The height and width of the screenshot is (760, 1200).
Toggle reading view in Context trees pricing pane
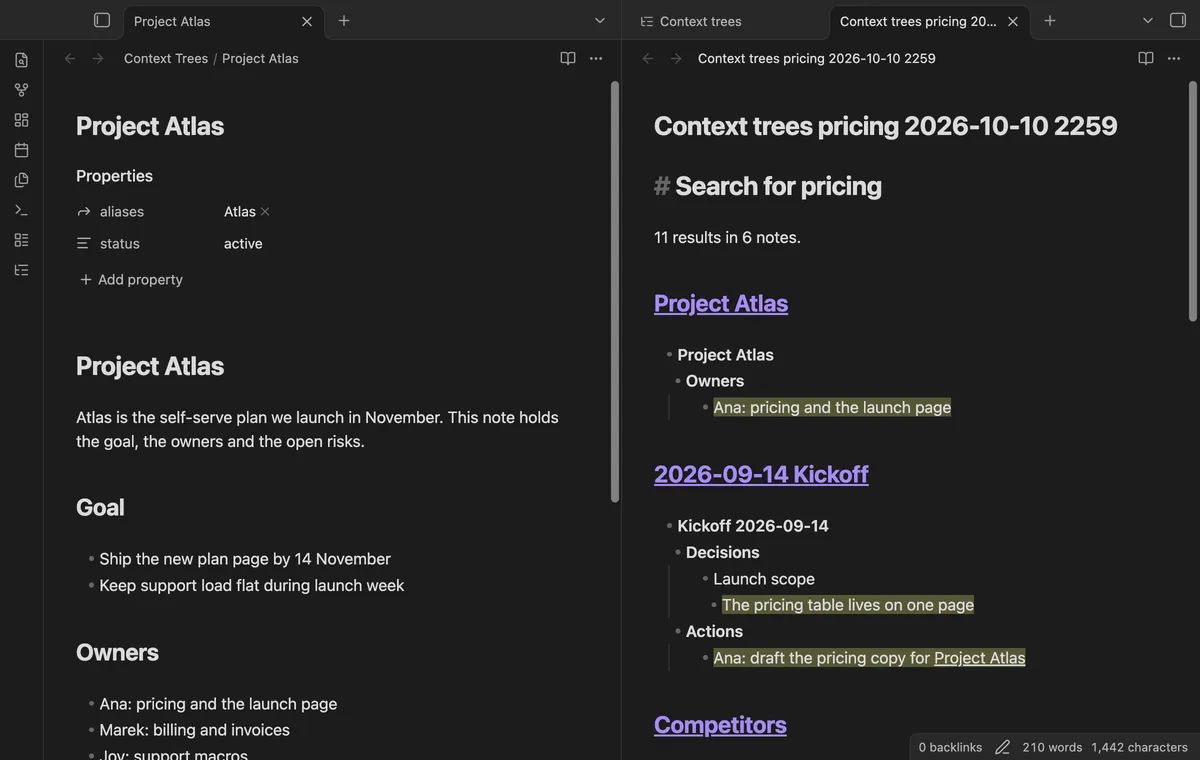1146,58
